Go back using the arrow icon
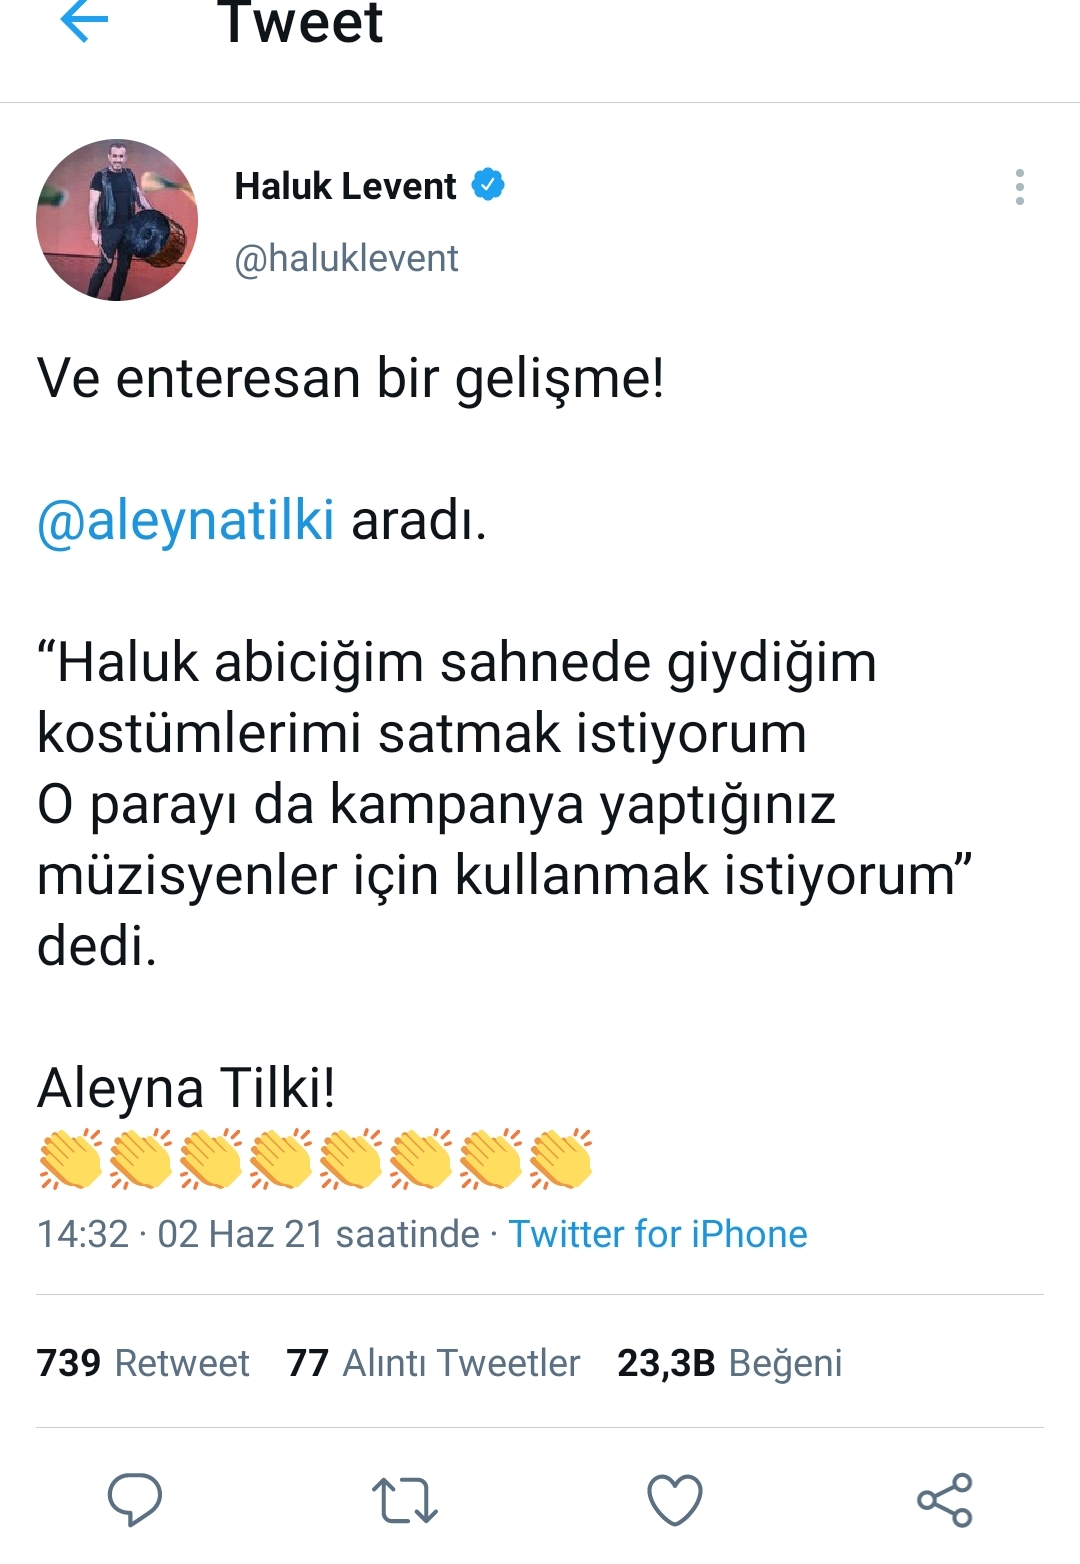 (84, 22)
